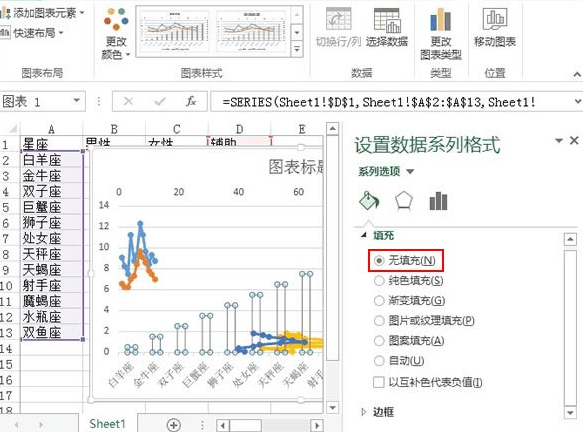Select the second chart style thumbnail

click(x=251, y=31)
